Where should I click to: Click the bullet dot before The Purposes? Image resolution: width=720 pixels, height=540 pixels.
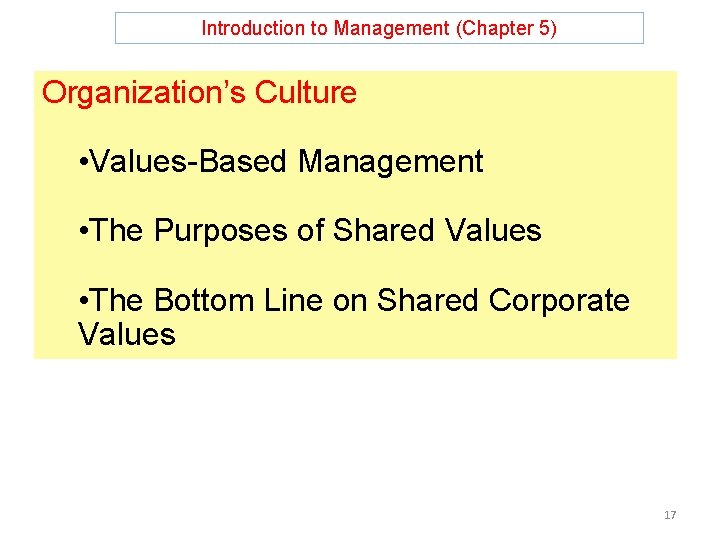83,231
